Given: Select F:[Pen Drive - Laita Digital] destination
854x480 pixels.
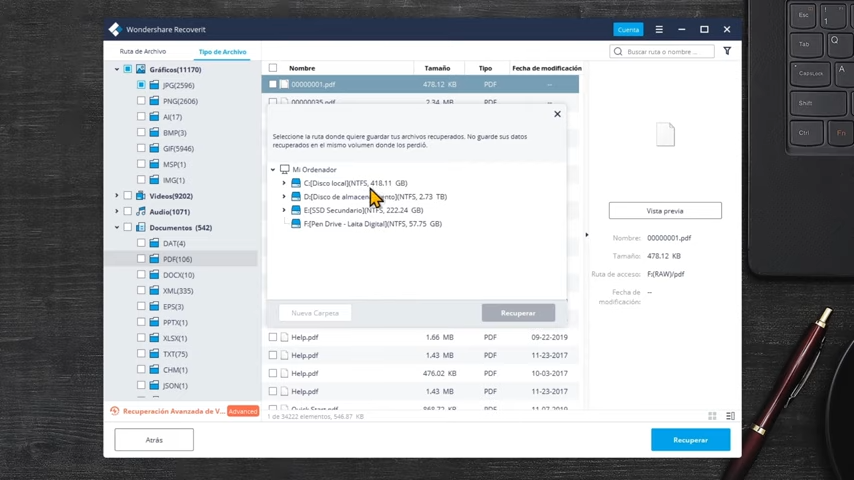Looking at the screenshot, I should click(373, 223).
